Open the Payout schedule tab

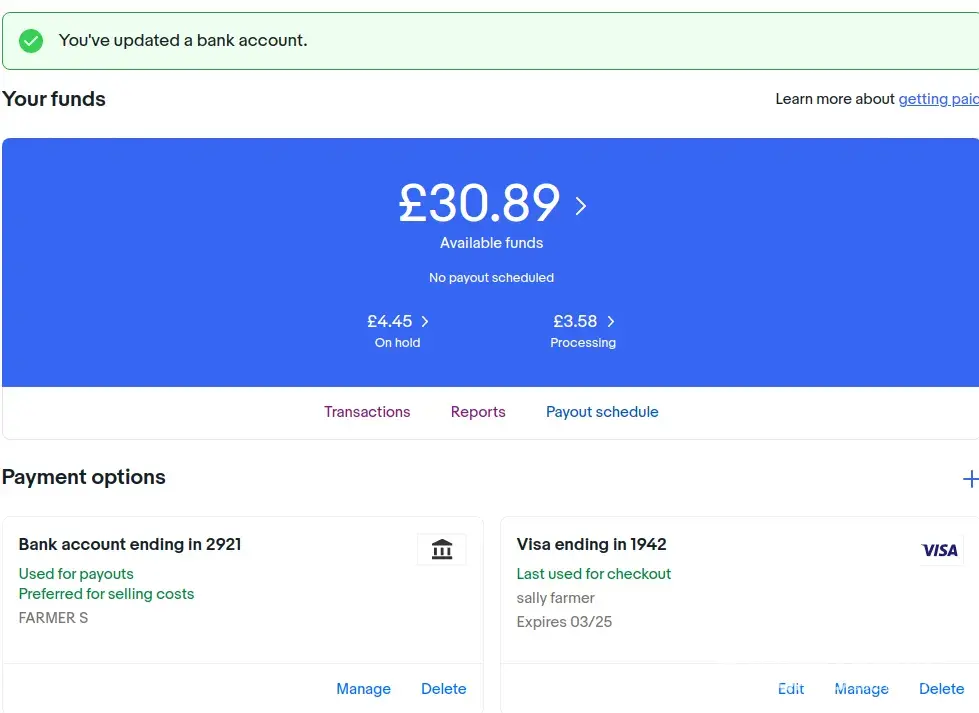[602, 412]
